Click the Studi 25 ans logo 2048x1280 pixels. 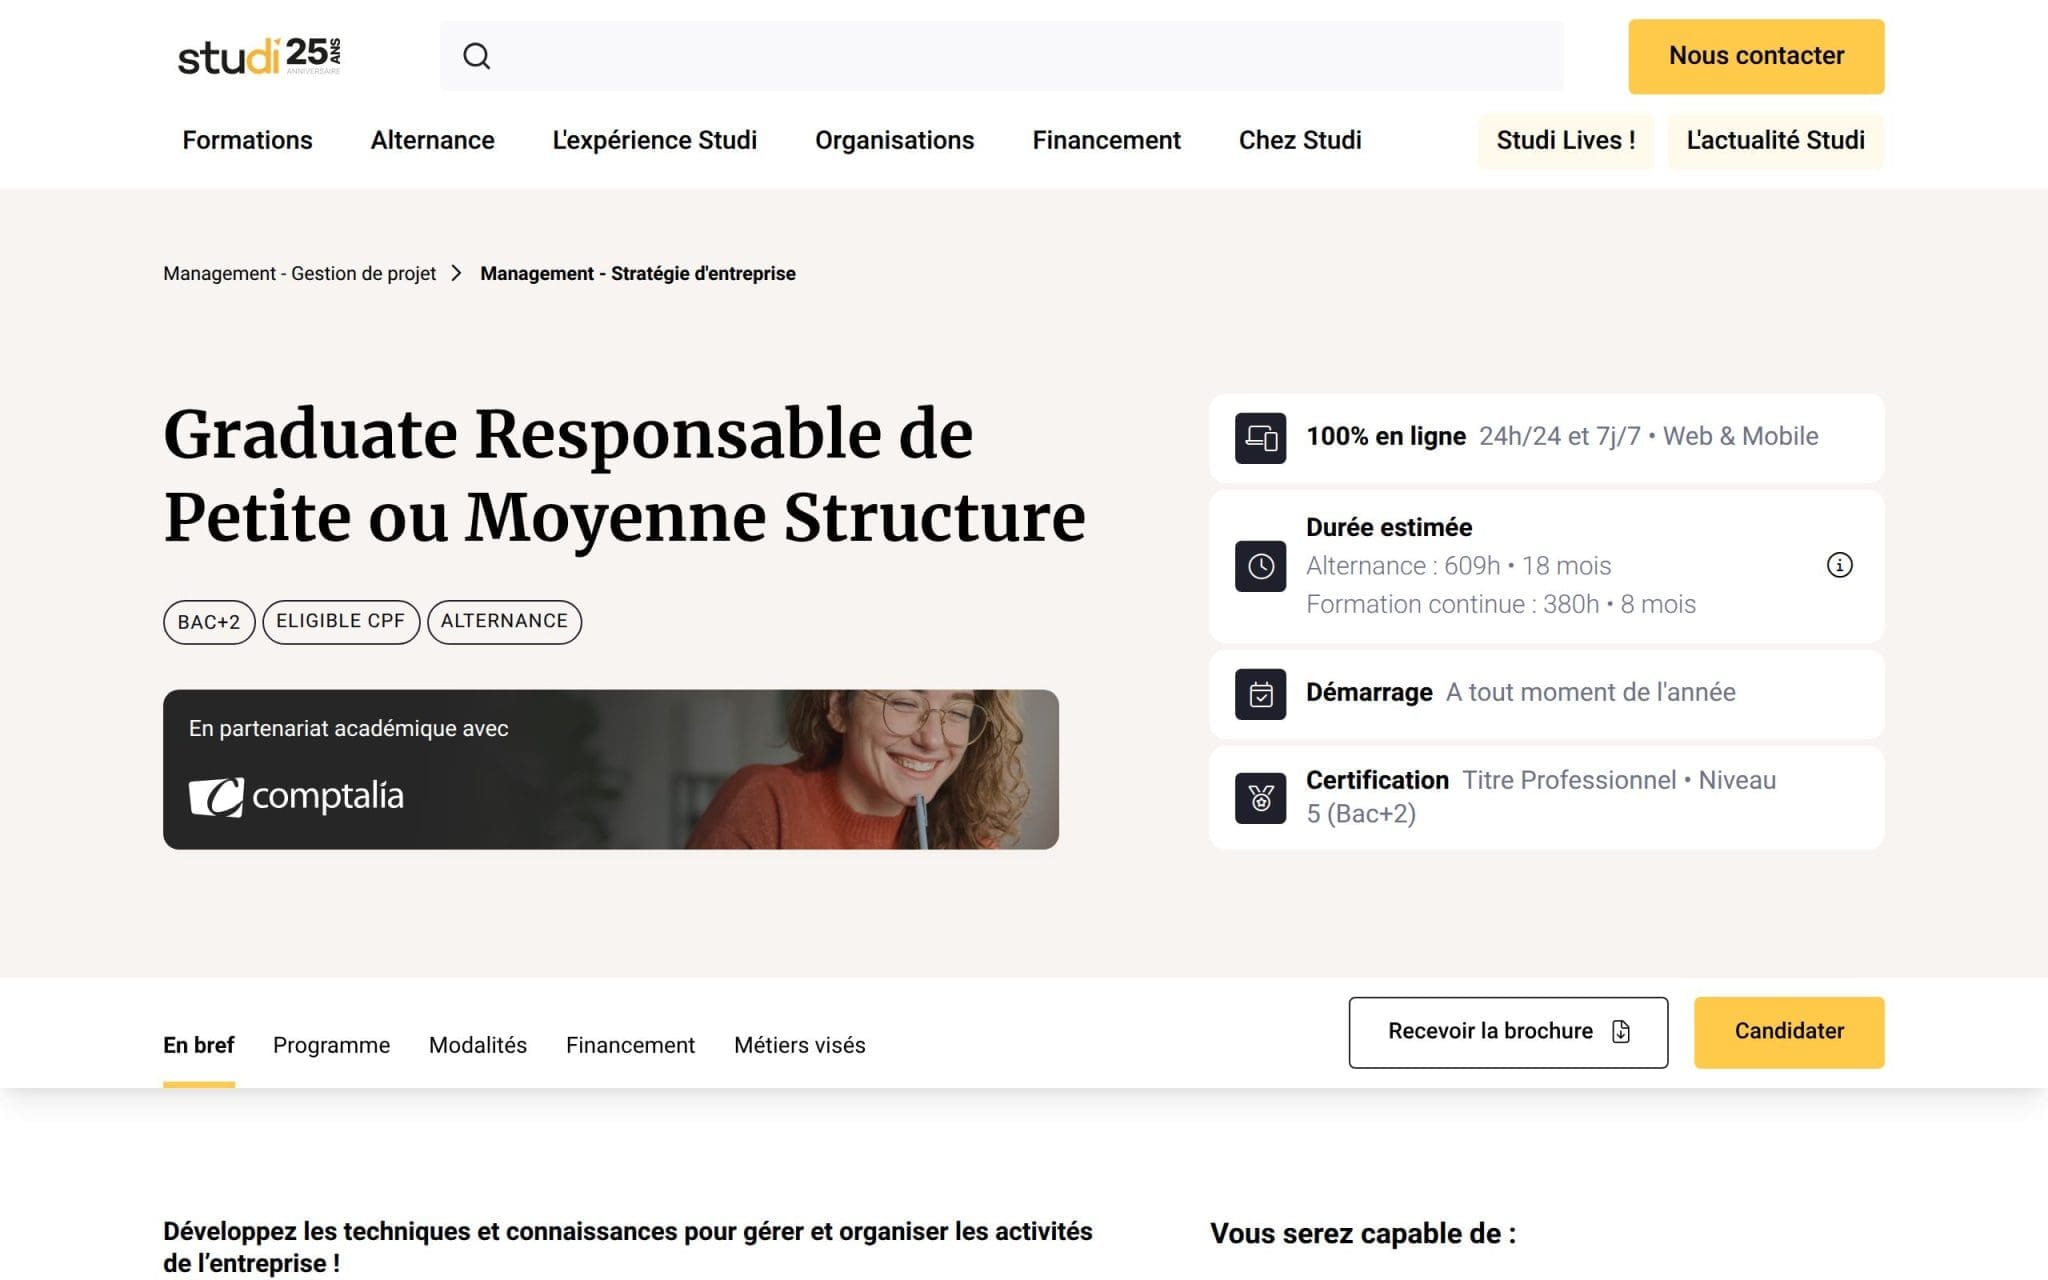pos(260,56)
